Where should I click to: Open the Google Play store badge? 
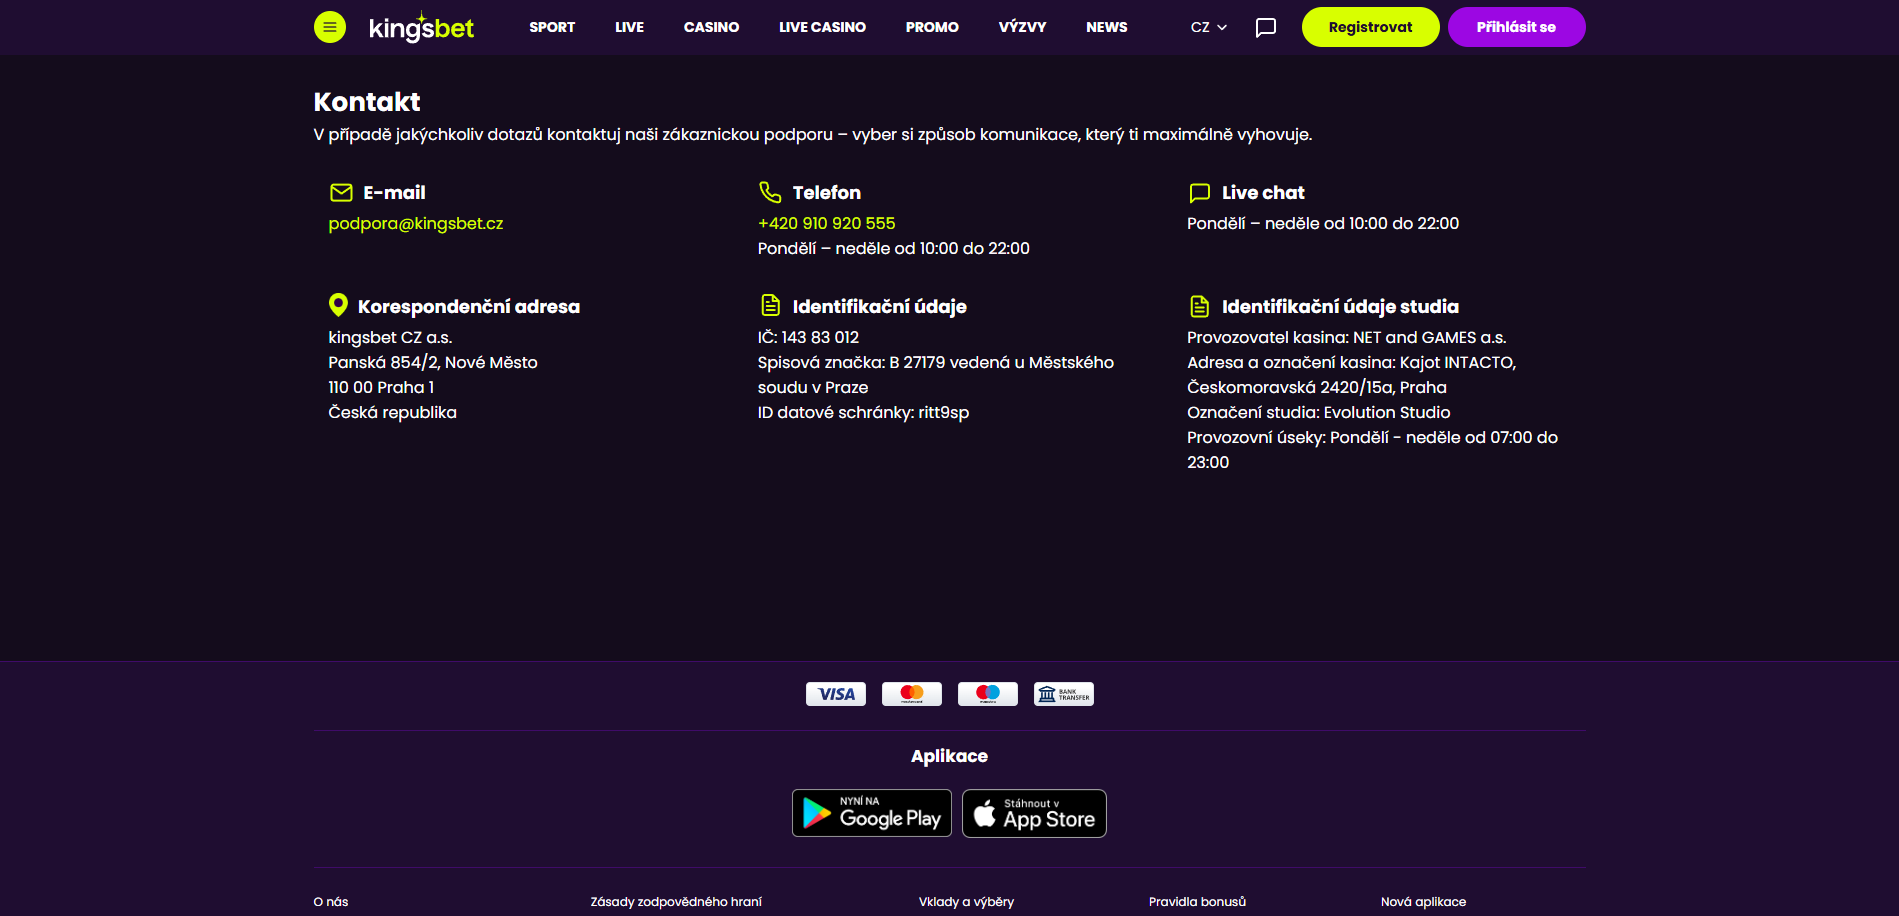tap(872, 813)
